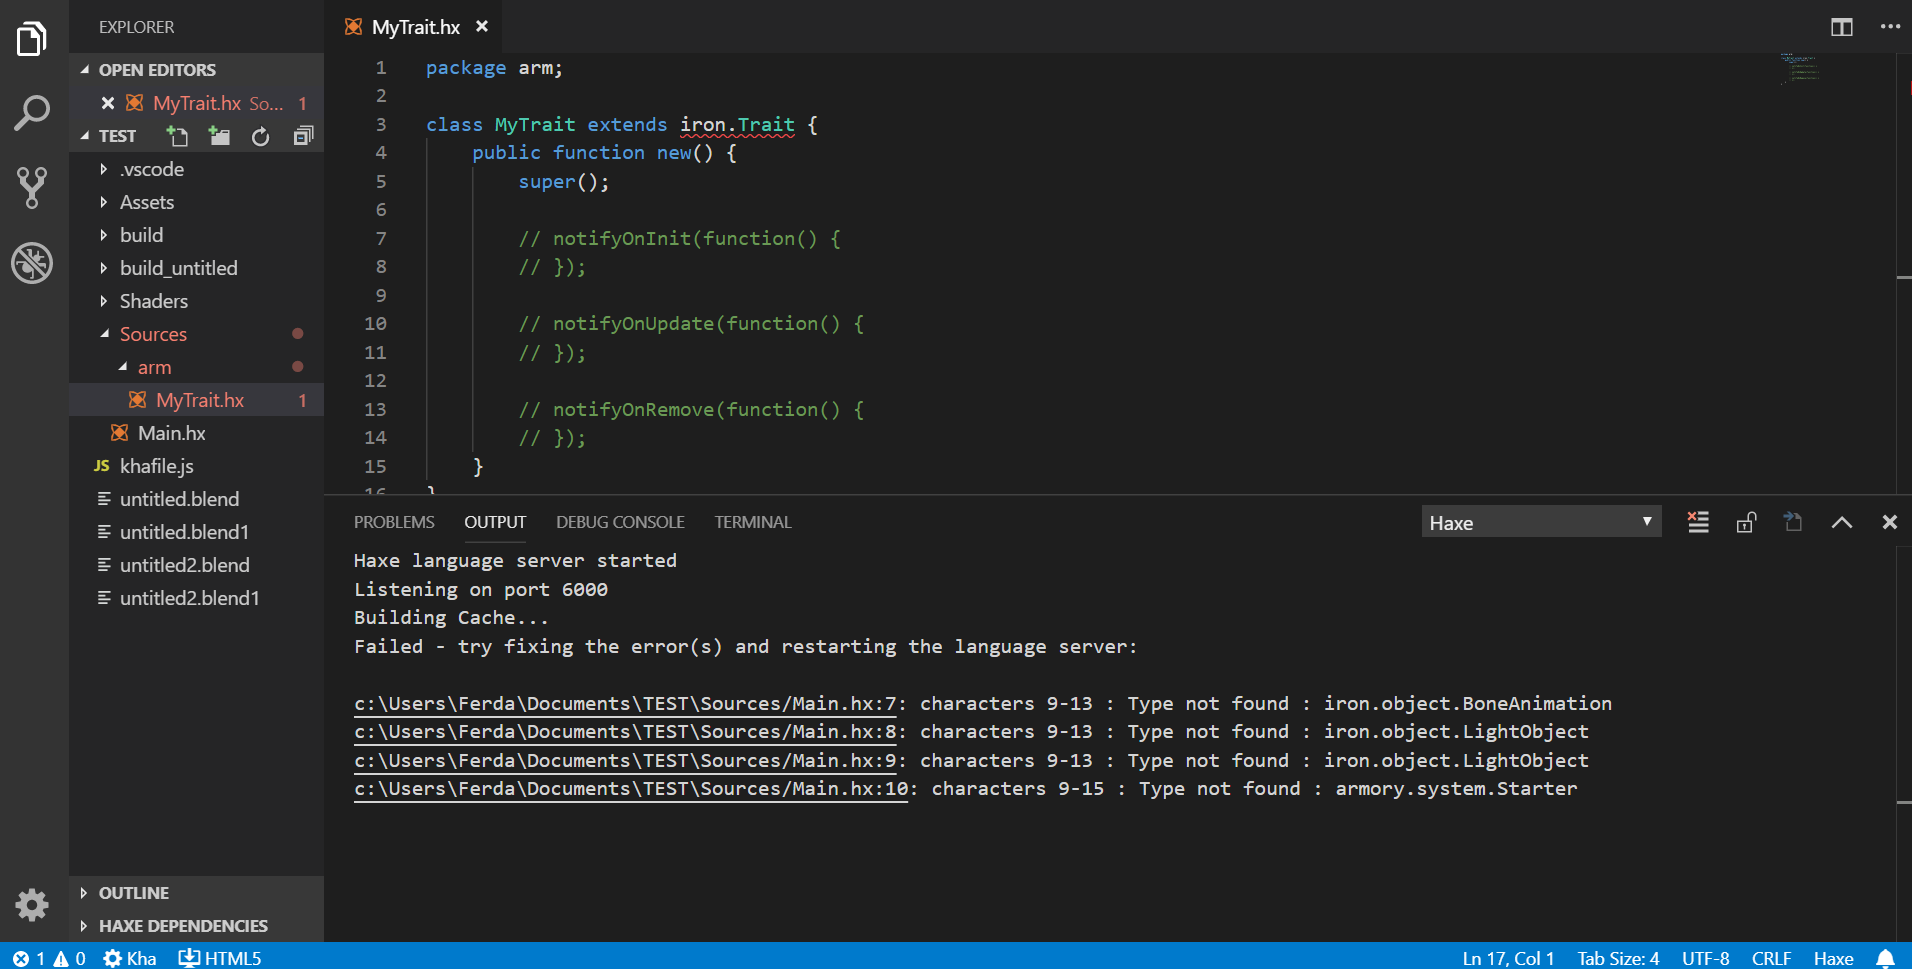Open the editor More Actions menu
1912x969 pixels.
(1890, 27)
